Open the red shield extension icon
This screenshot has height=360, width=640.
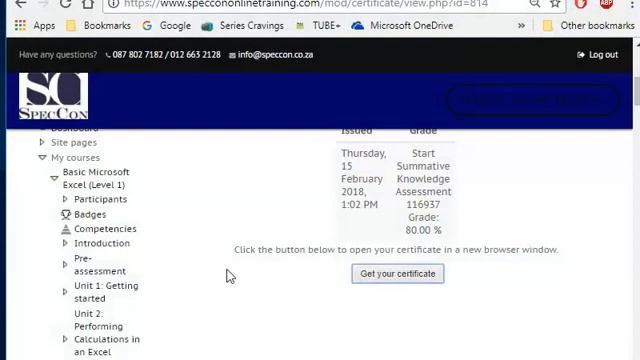tap(580, 4)
